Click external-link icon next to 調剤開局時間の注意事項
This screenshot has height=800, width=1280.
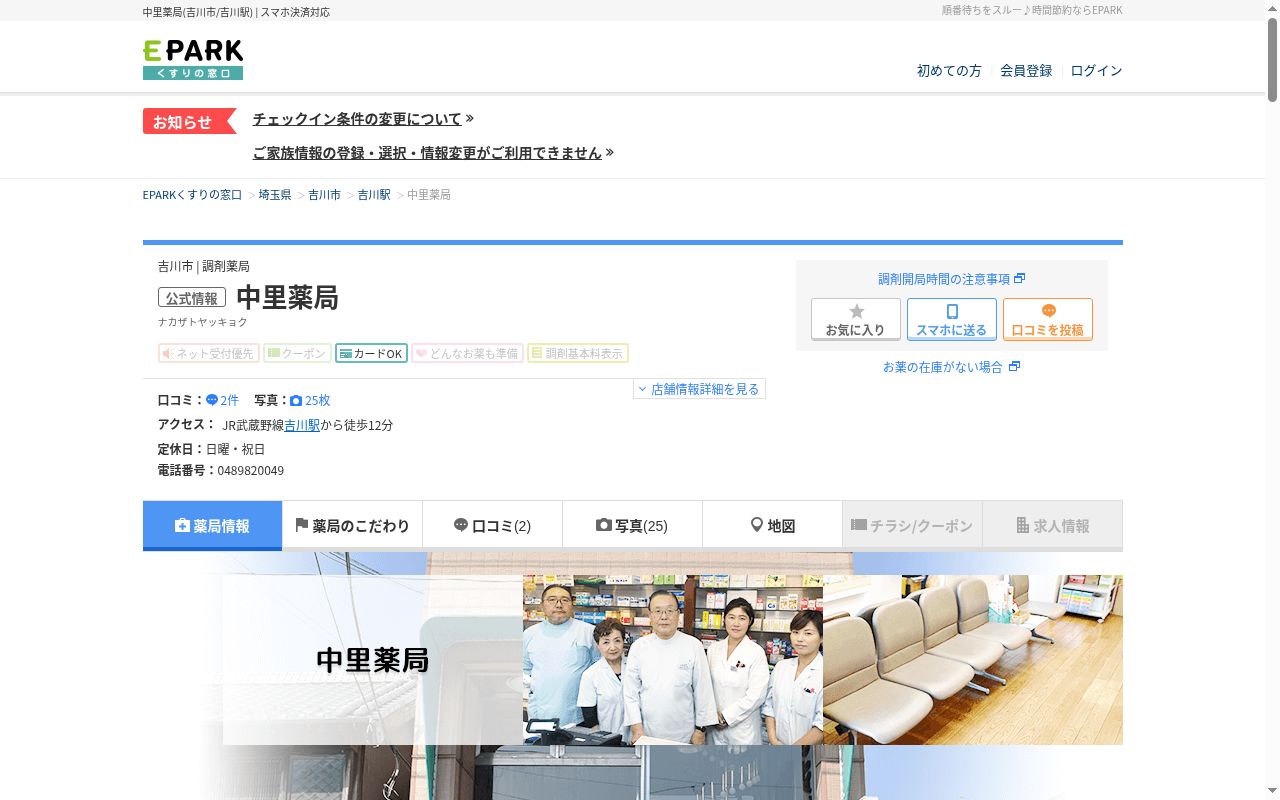1020,279
